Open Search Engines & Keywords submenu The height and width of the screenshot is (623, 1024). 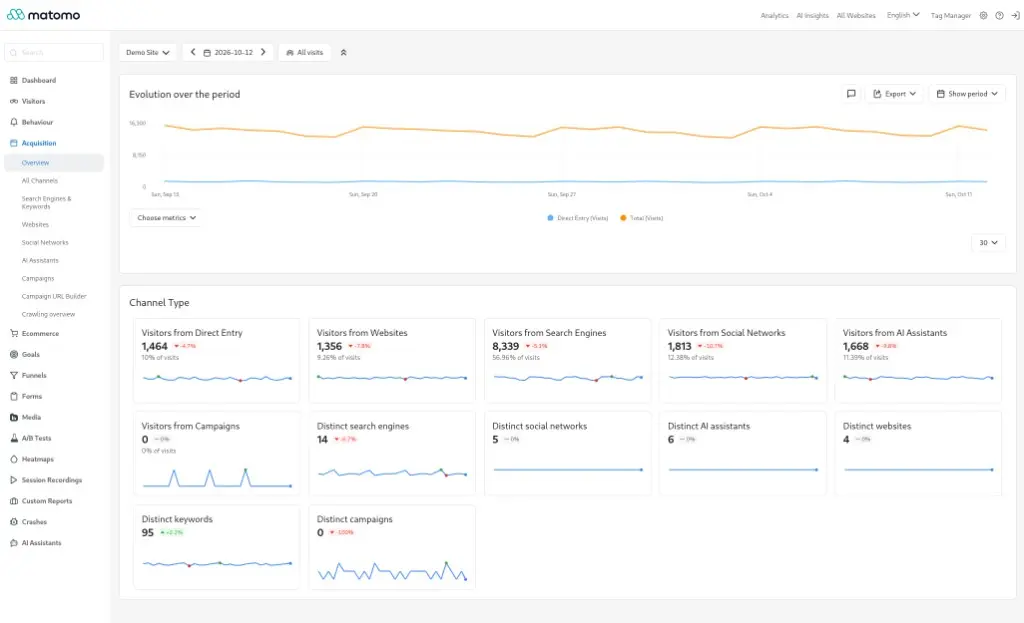point(46,202)
